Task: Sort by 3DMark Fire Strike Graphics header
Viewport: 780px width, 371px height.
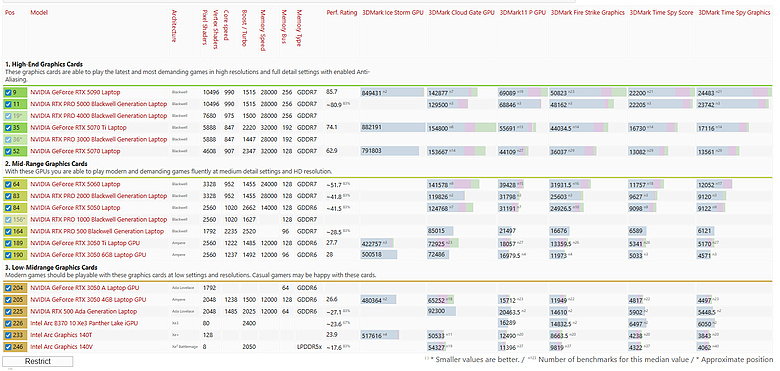Action: [x=587, y=12]
